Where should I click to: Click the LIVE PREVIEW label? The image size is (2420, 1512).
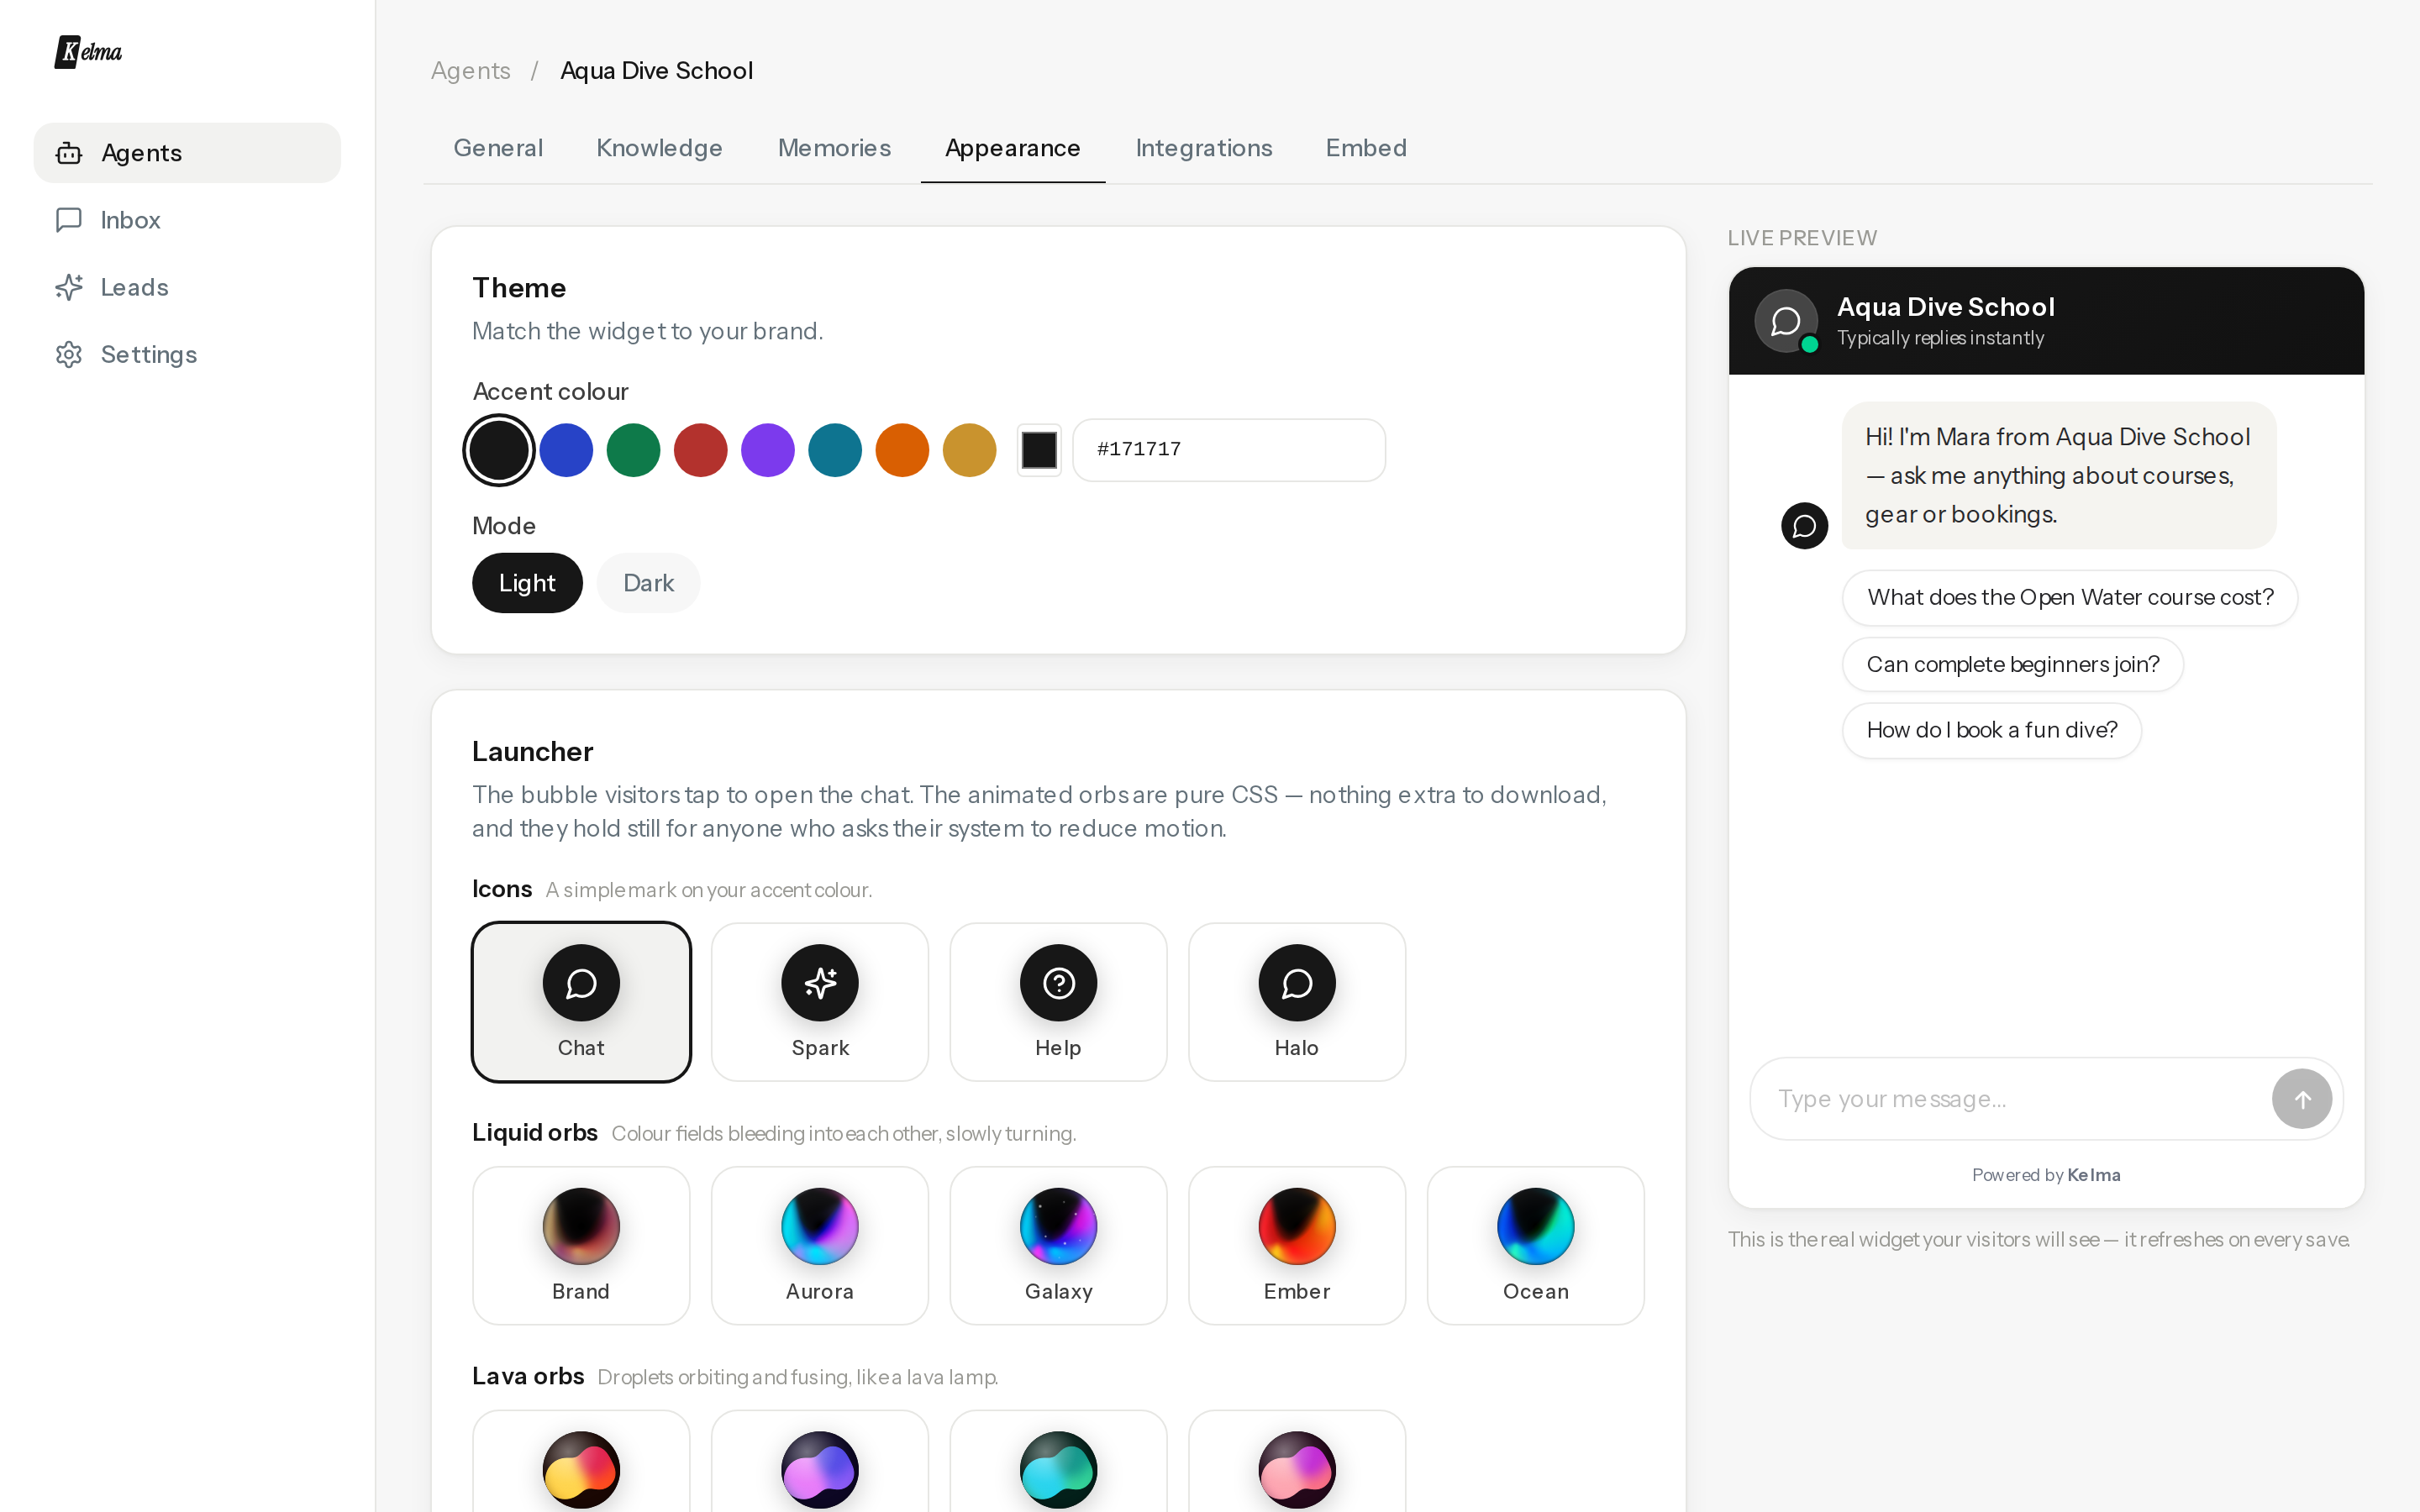(1802, 238)
